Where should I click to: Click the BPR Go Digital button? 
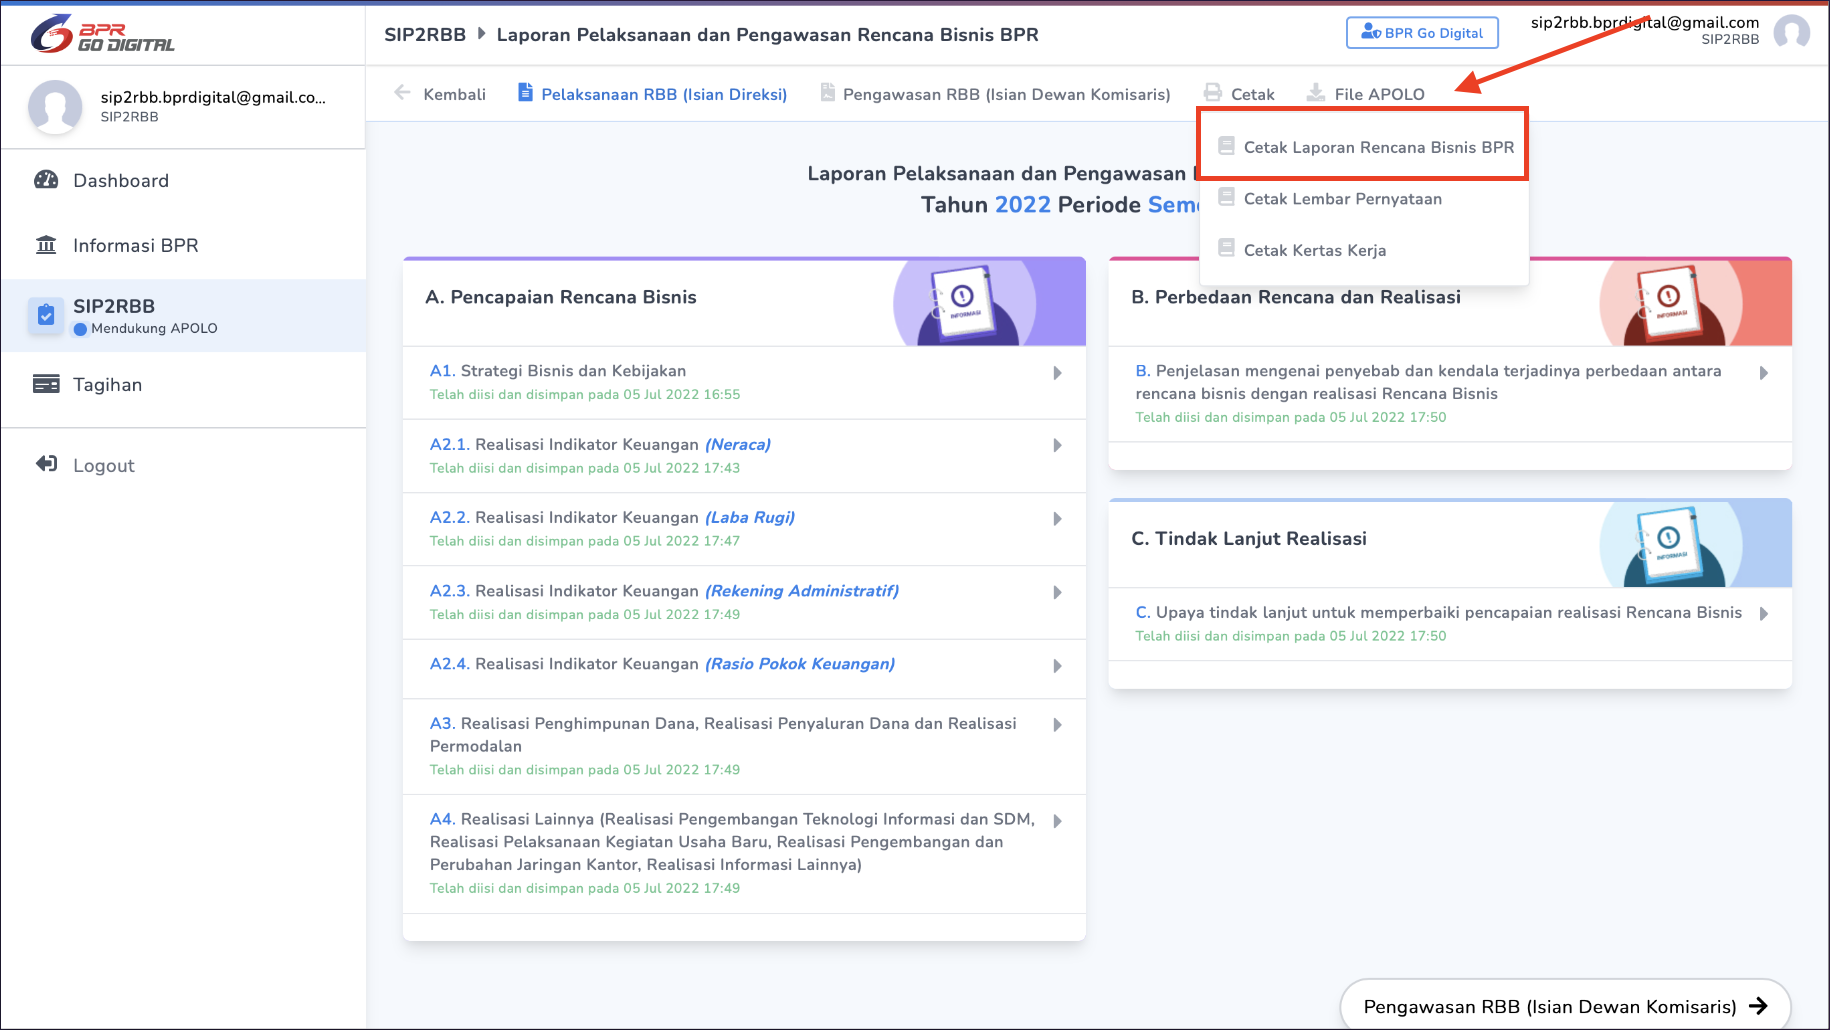click(1422, 32)
